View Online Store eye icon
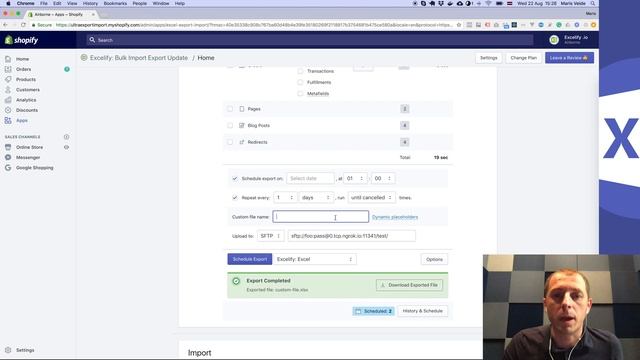This screenshot has width=640, height=360. tap(66, 147)
